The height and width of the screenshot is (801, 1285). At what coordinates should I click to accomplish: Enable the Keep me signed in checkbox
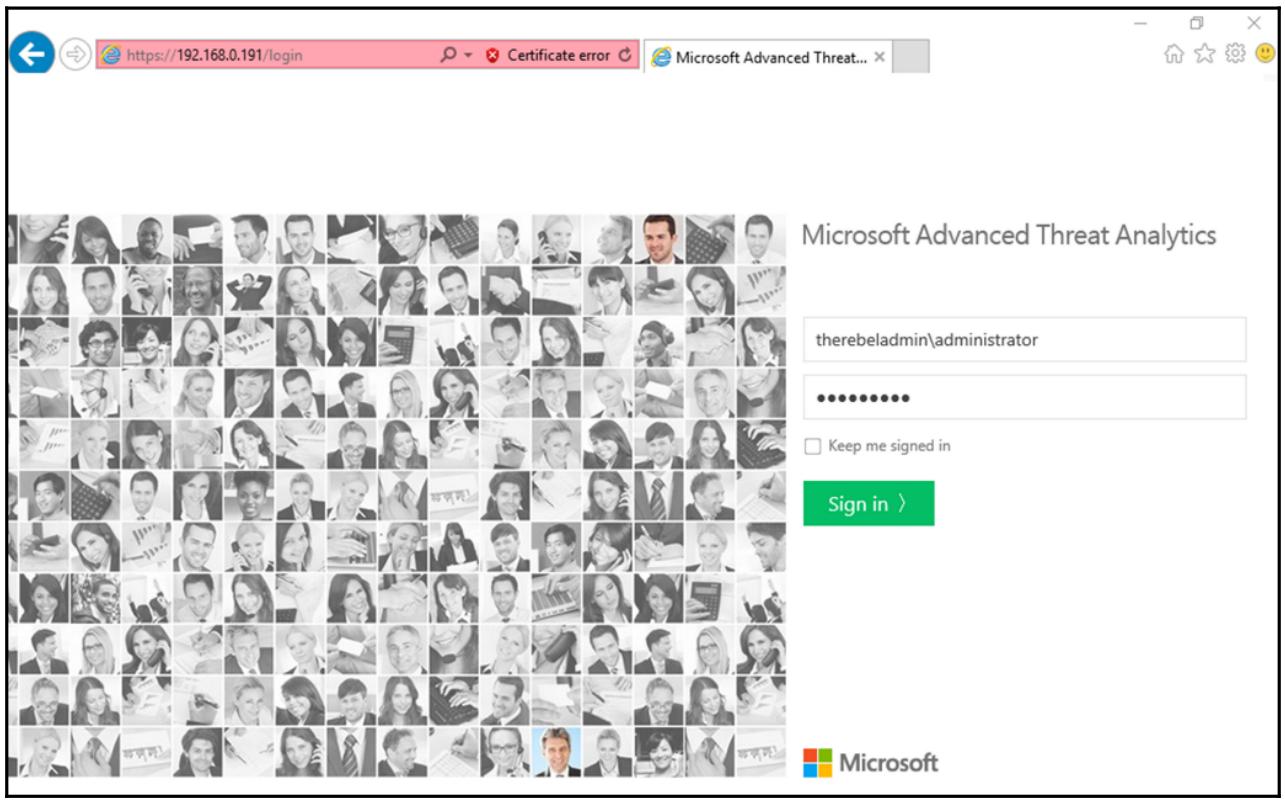coord(812,447)
